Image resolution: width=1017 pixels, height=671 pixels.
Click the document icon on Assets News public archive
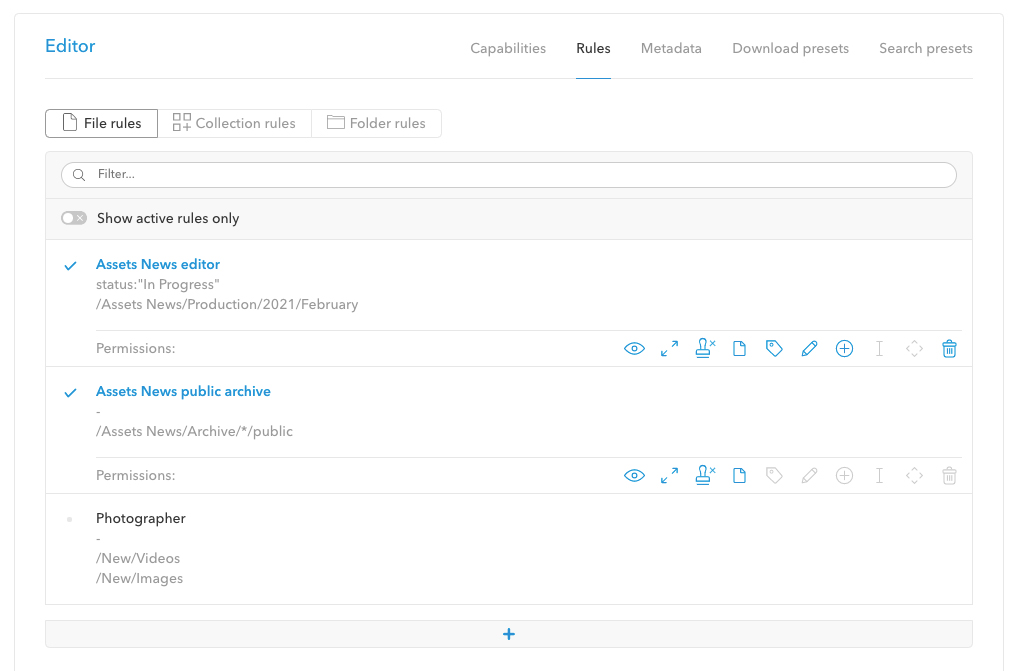739,475
